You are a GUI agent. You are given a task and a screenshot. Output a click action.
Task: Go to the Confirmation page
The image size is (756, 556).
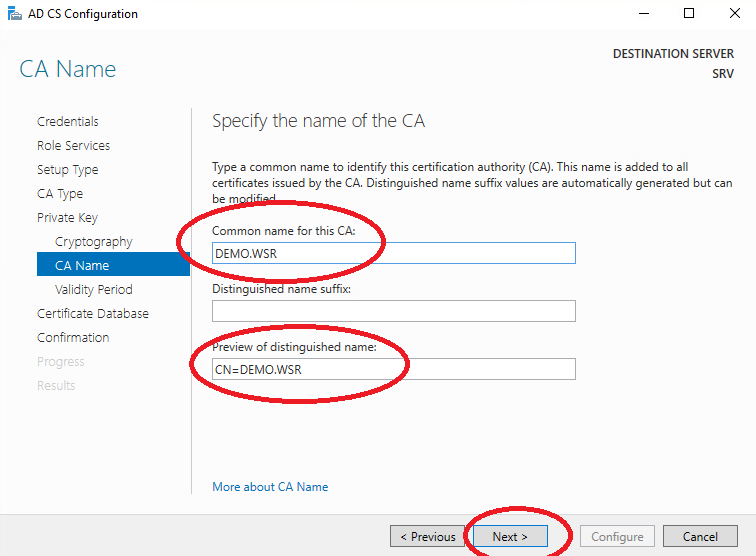click(73, 338)
